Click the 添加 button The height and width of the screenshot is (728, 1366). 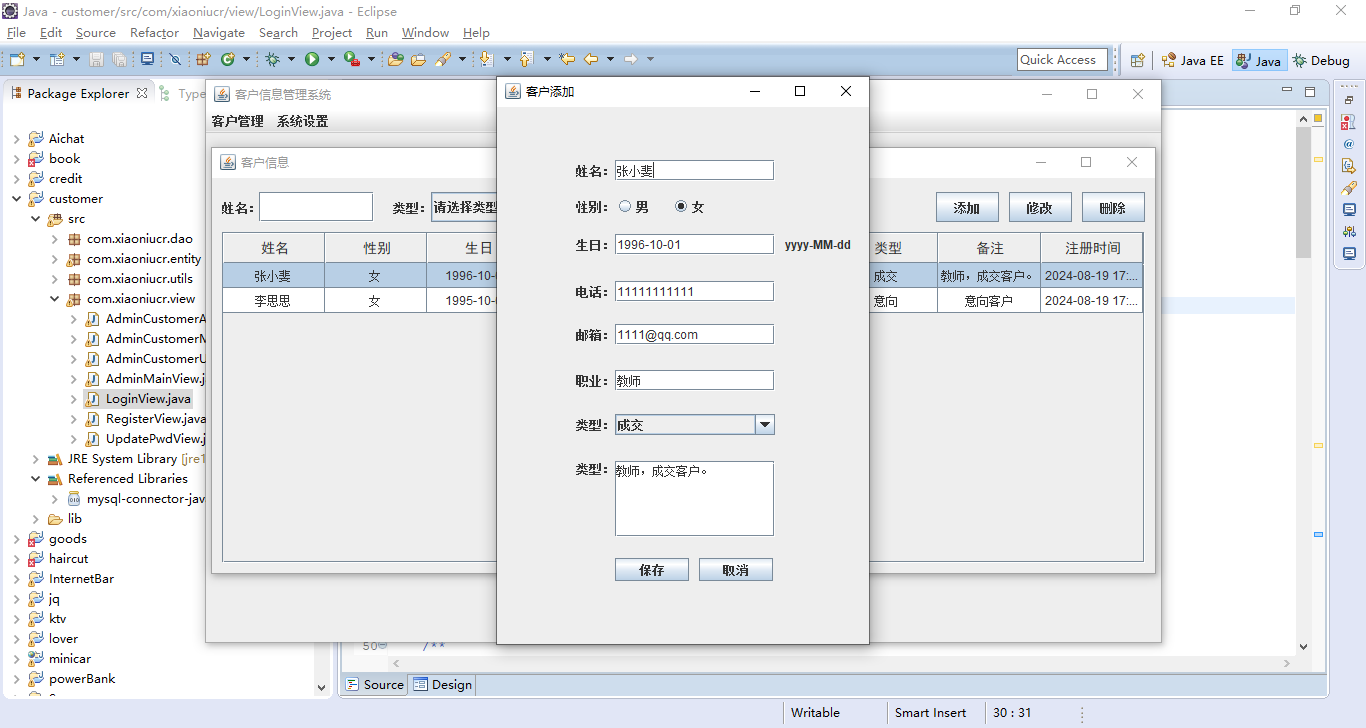[x=967, y=207]
